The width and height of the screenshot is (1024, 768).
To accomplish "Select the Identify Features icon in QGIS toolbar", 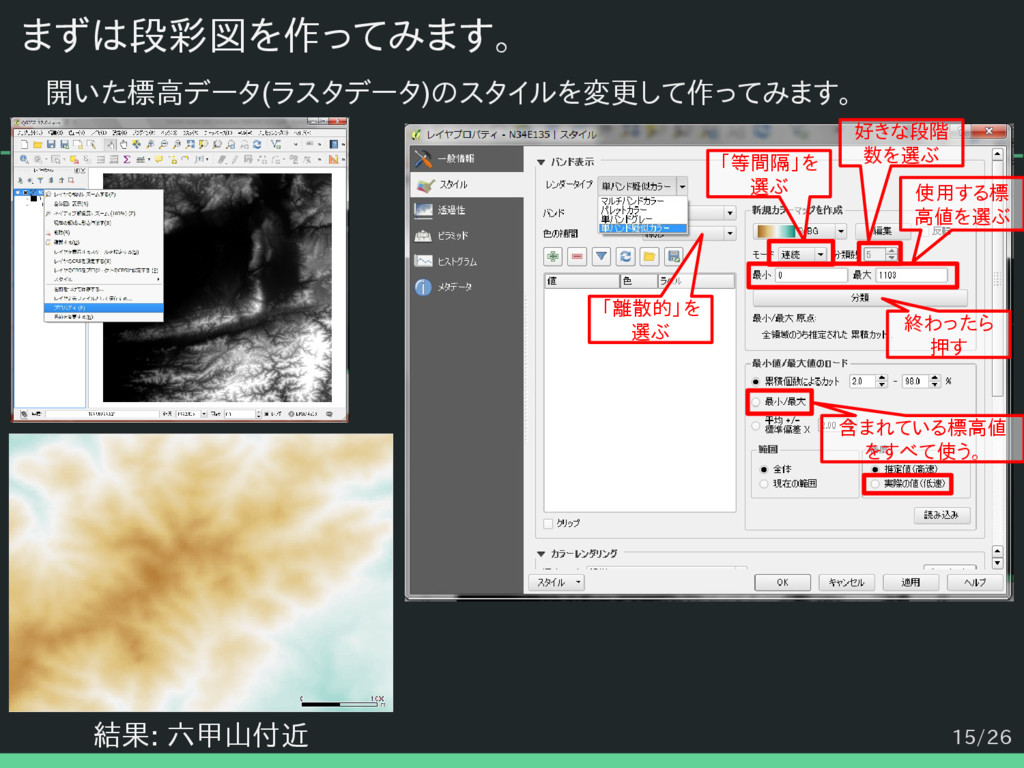I will pos(24,159).
